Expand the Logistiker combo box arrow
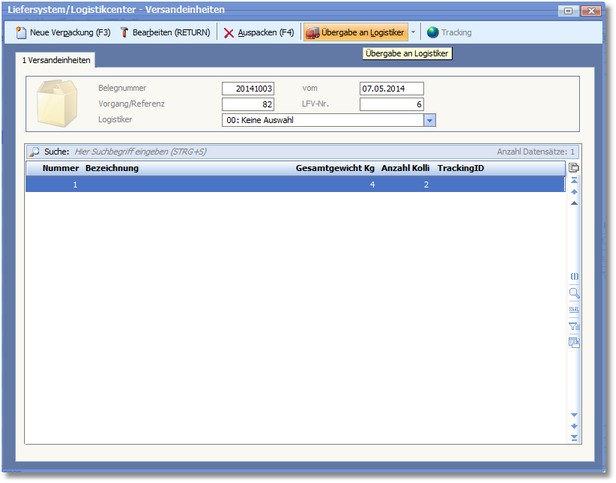 pyautogui.click(x=430, y=120)
